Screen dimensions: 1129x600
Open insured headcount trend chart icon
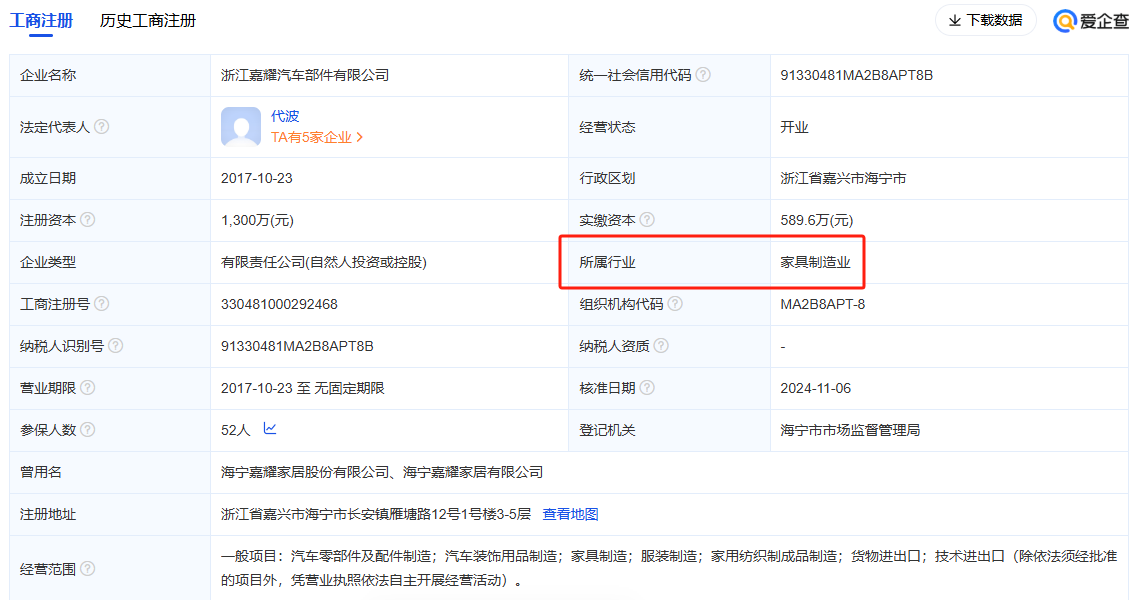[x=270, y=429]
